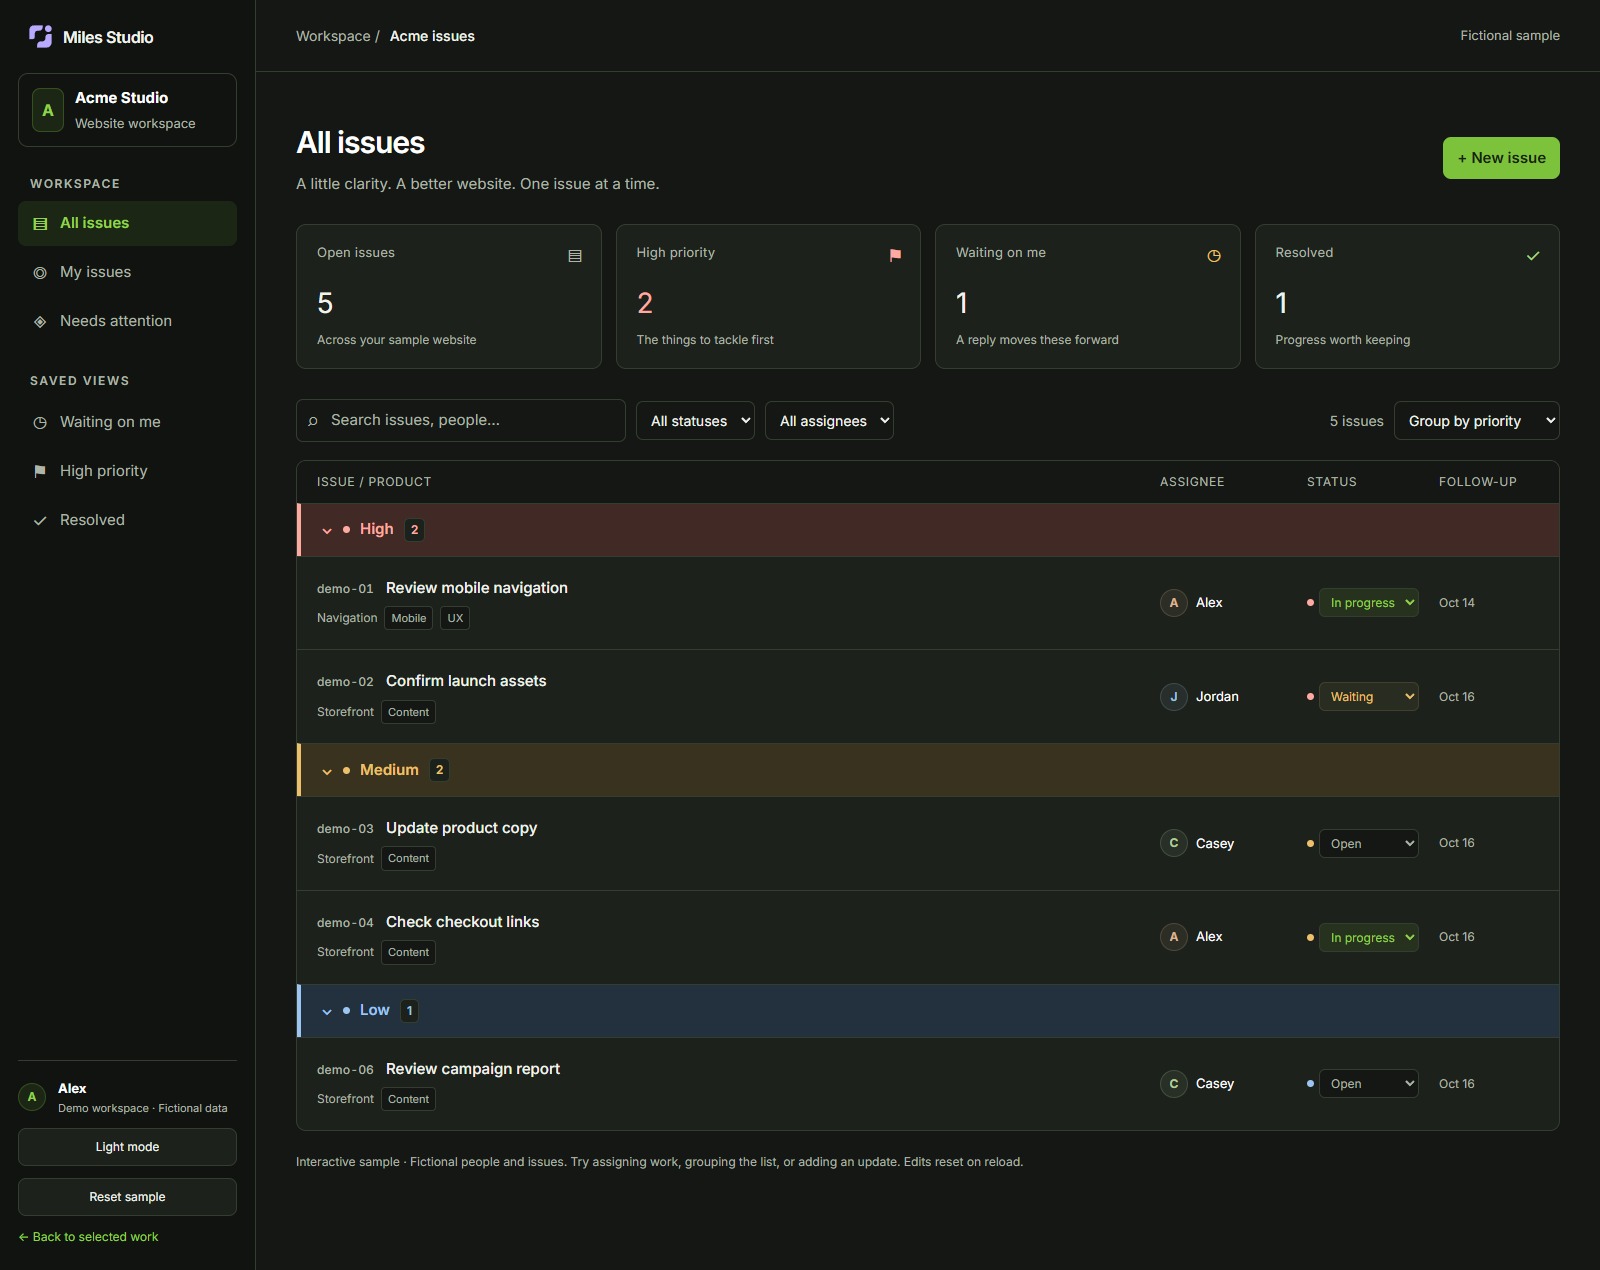The height and width of the screenshot is (1270, 1600).
Task: Click the Miles Studio logo icon
Action: (40, 37)
